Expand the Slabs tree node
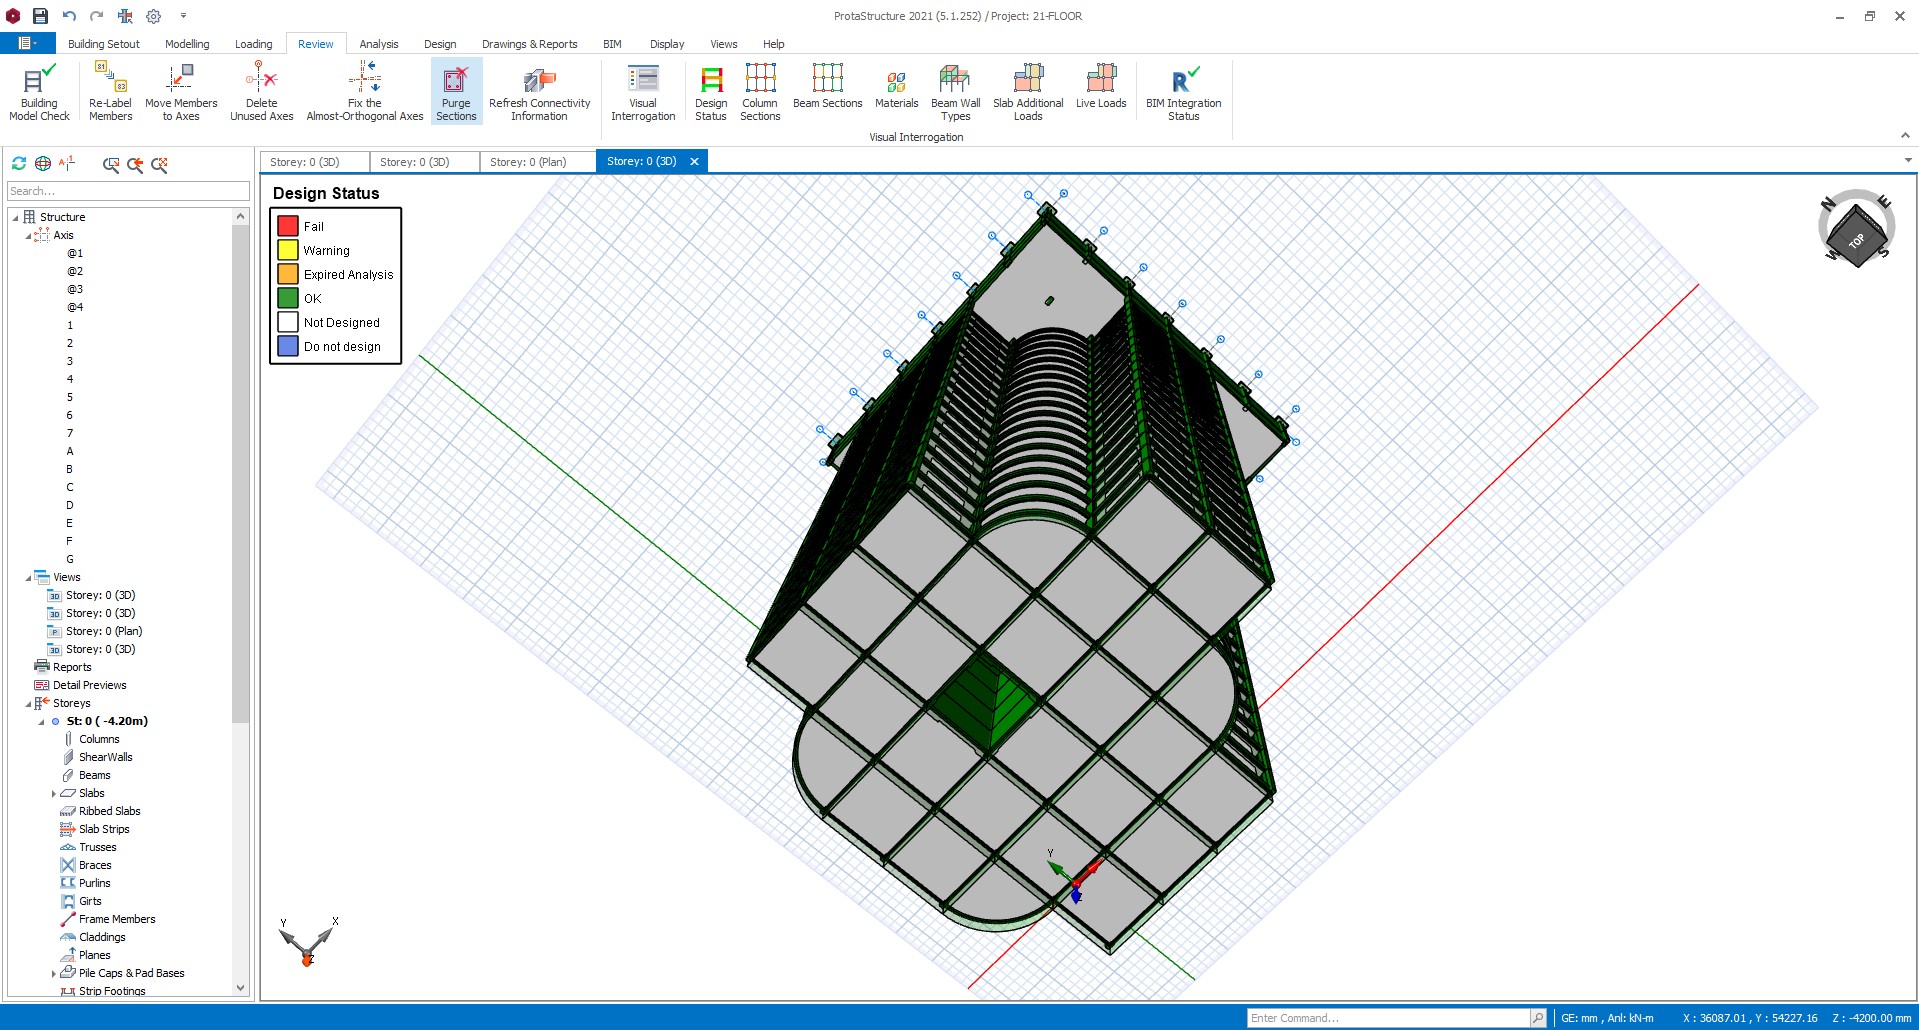Image resolution: width=1919 pixels, height=1030 pixels. point(54,793)
